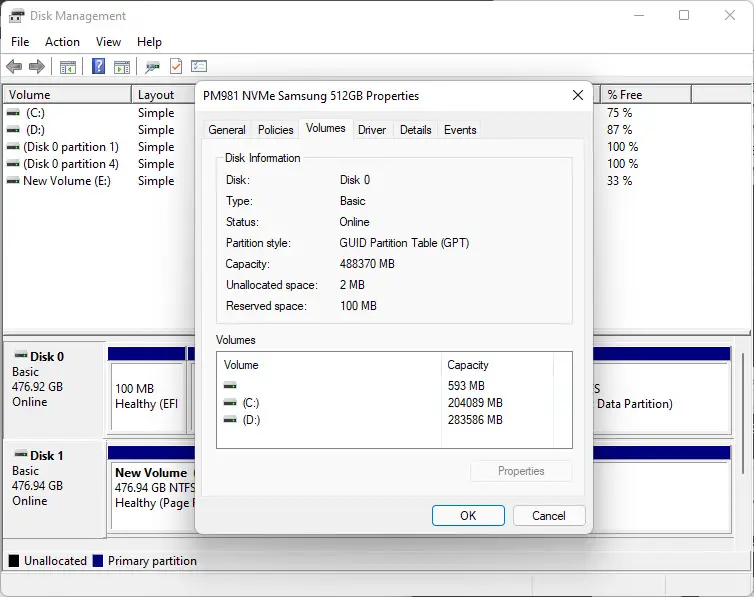
Task: Click the Disk 1 label in the lower pane
Action: 46,455
